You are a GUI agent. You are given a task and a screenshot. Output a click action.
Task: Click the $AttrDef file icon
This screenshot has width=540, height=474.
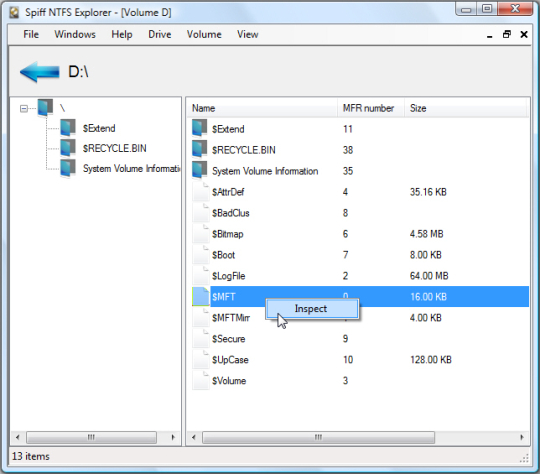[201, 192]
